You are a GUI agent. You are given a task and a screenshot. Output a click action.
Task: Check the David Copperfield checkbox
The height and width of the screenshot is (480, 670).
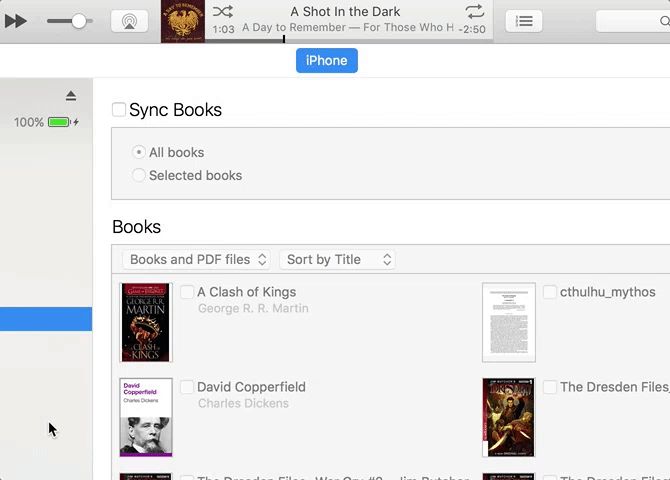pyautogui.click(x=187, y=387)
